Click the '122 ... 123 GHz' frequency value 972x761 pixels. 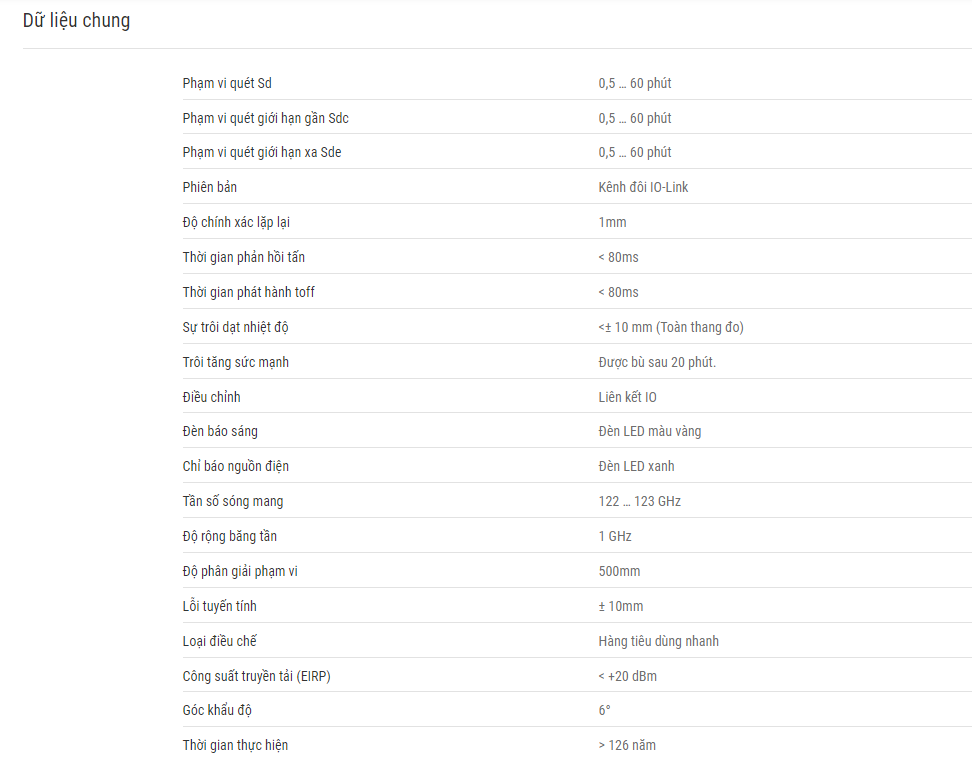[640, 501]
